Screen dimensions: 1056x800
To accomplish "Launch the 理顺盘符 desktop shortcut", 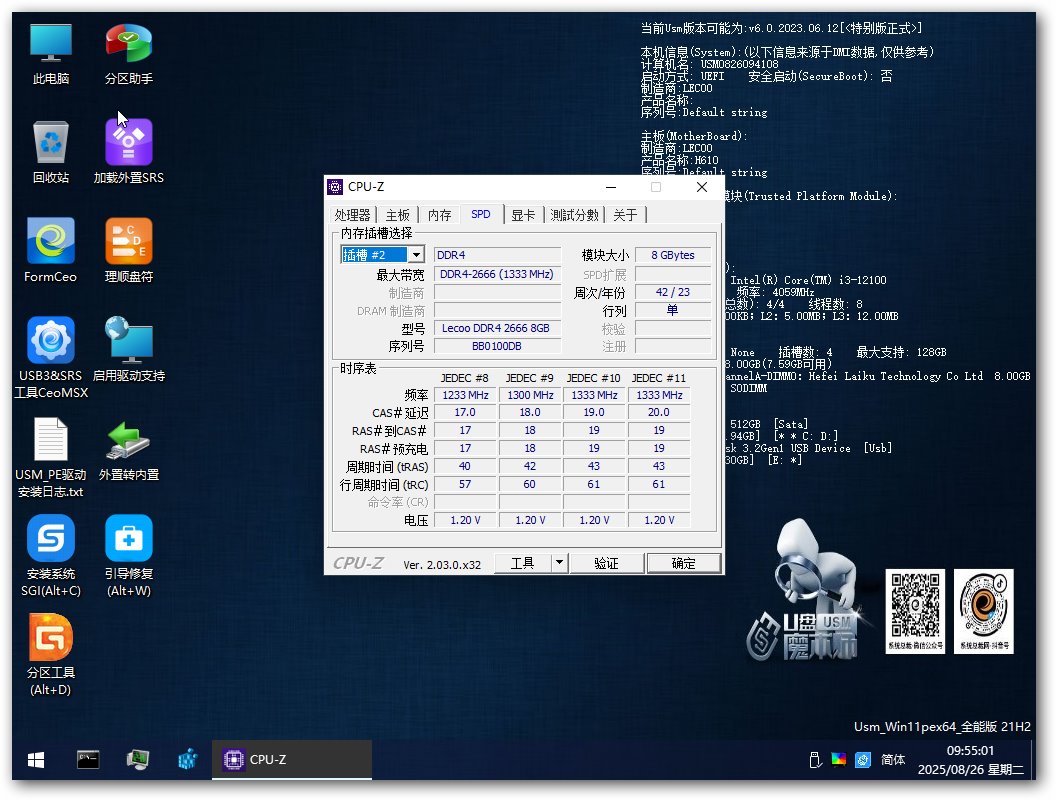I will (x=129, y=251).
